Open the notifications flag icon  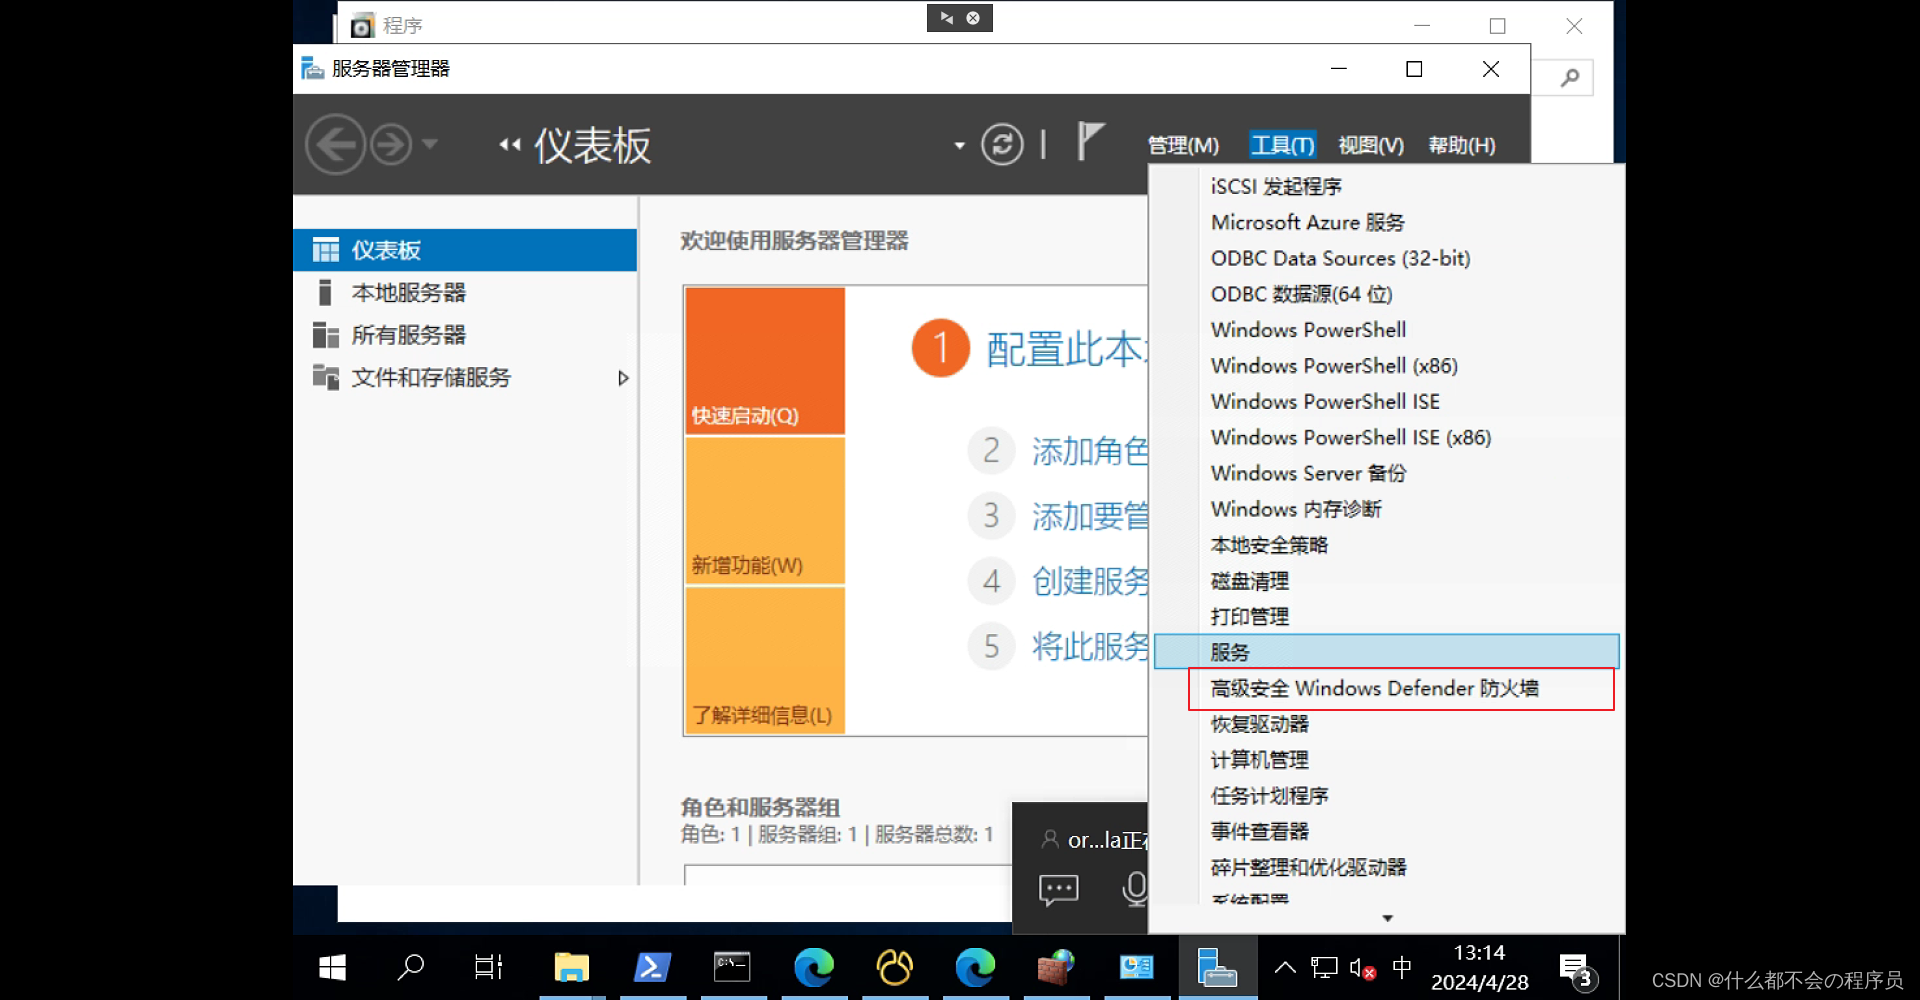pos(1090,141)
